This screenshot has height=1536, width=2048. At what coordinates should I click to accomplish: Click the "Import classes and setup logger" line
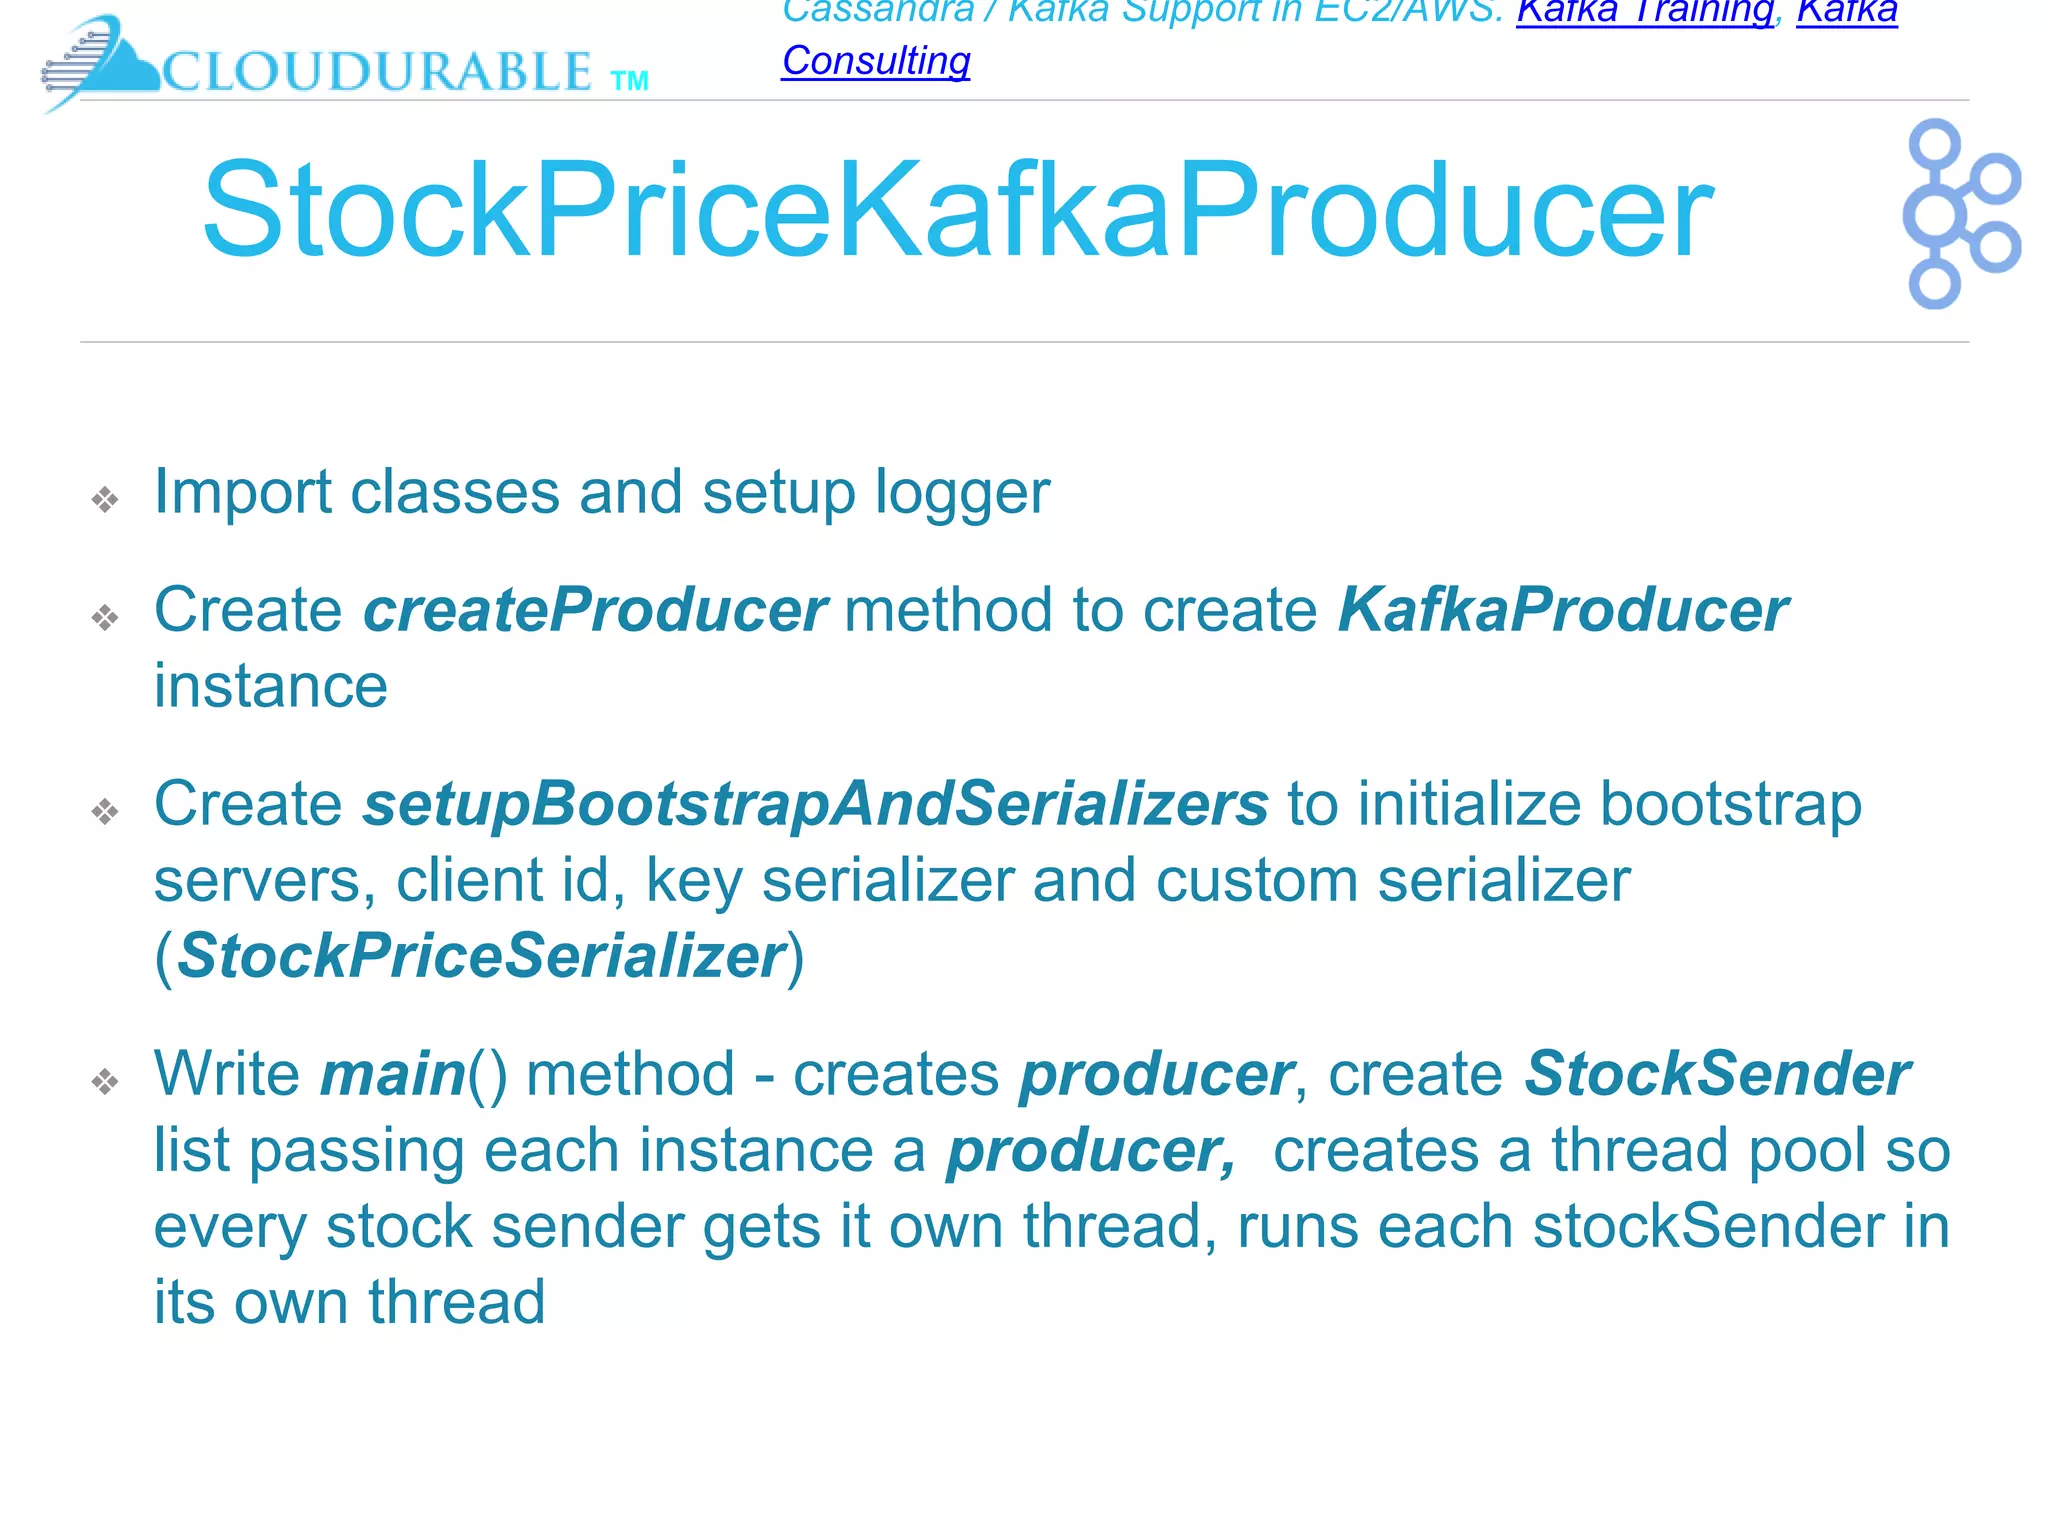pyautogui.click(x=602, y=493)
